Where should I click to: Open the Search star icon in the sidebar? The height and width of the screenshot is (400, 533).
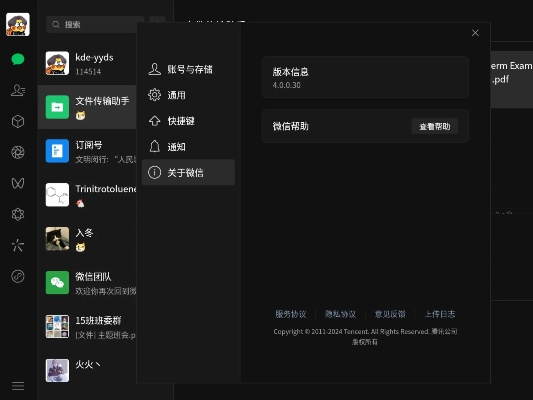pyautogui.click(x=18, y=245)
